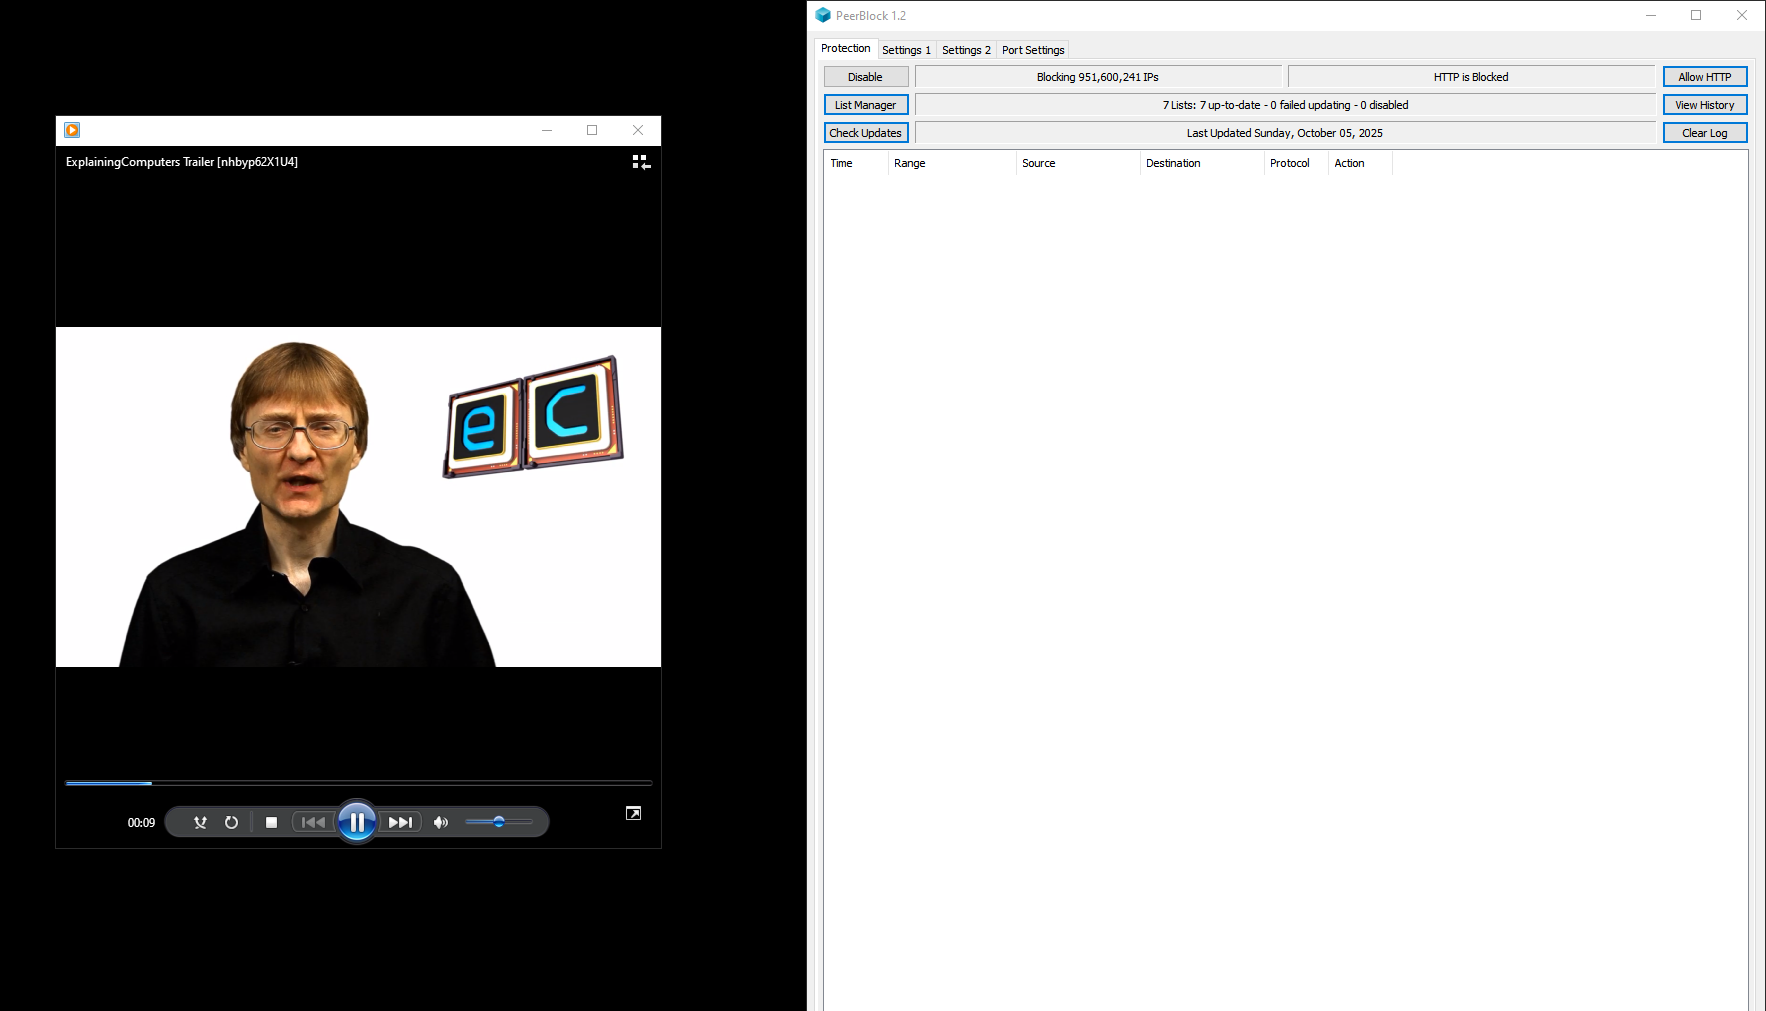Click the 00:09 elapsed time display
Image resolution: width=1766 pixels, height=1011 pixels.
(141, 823)
